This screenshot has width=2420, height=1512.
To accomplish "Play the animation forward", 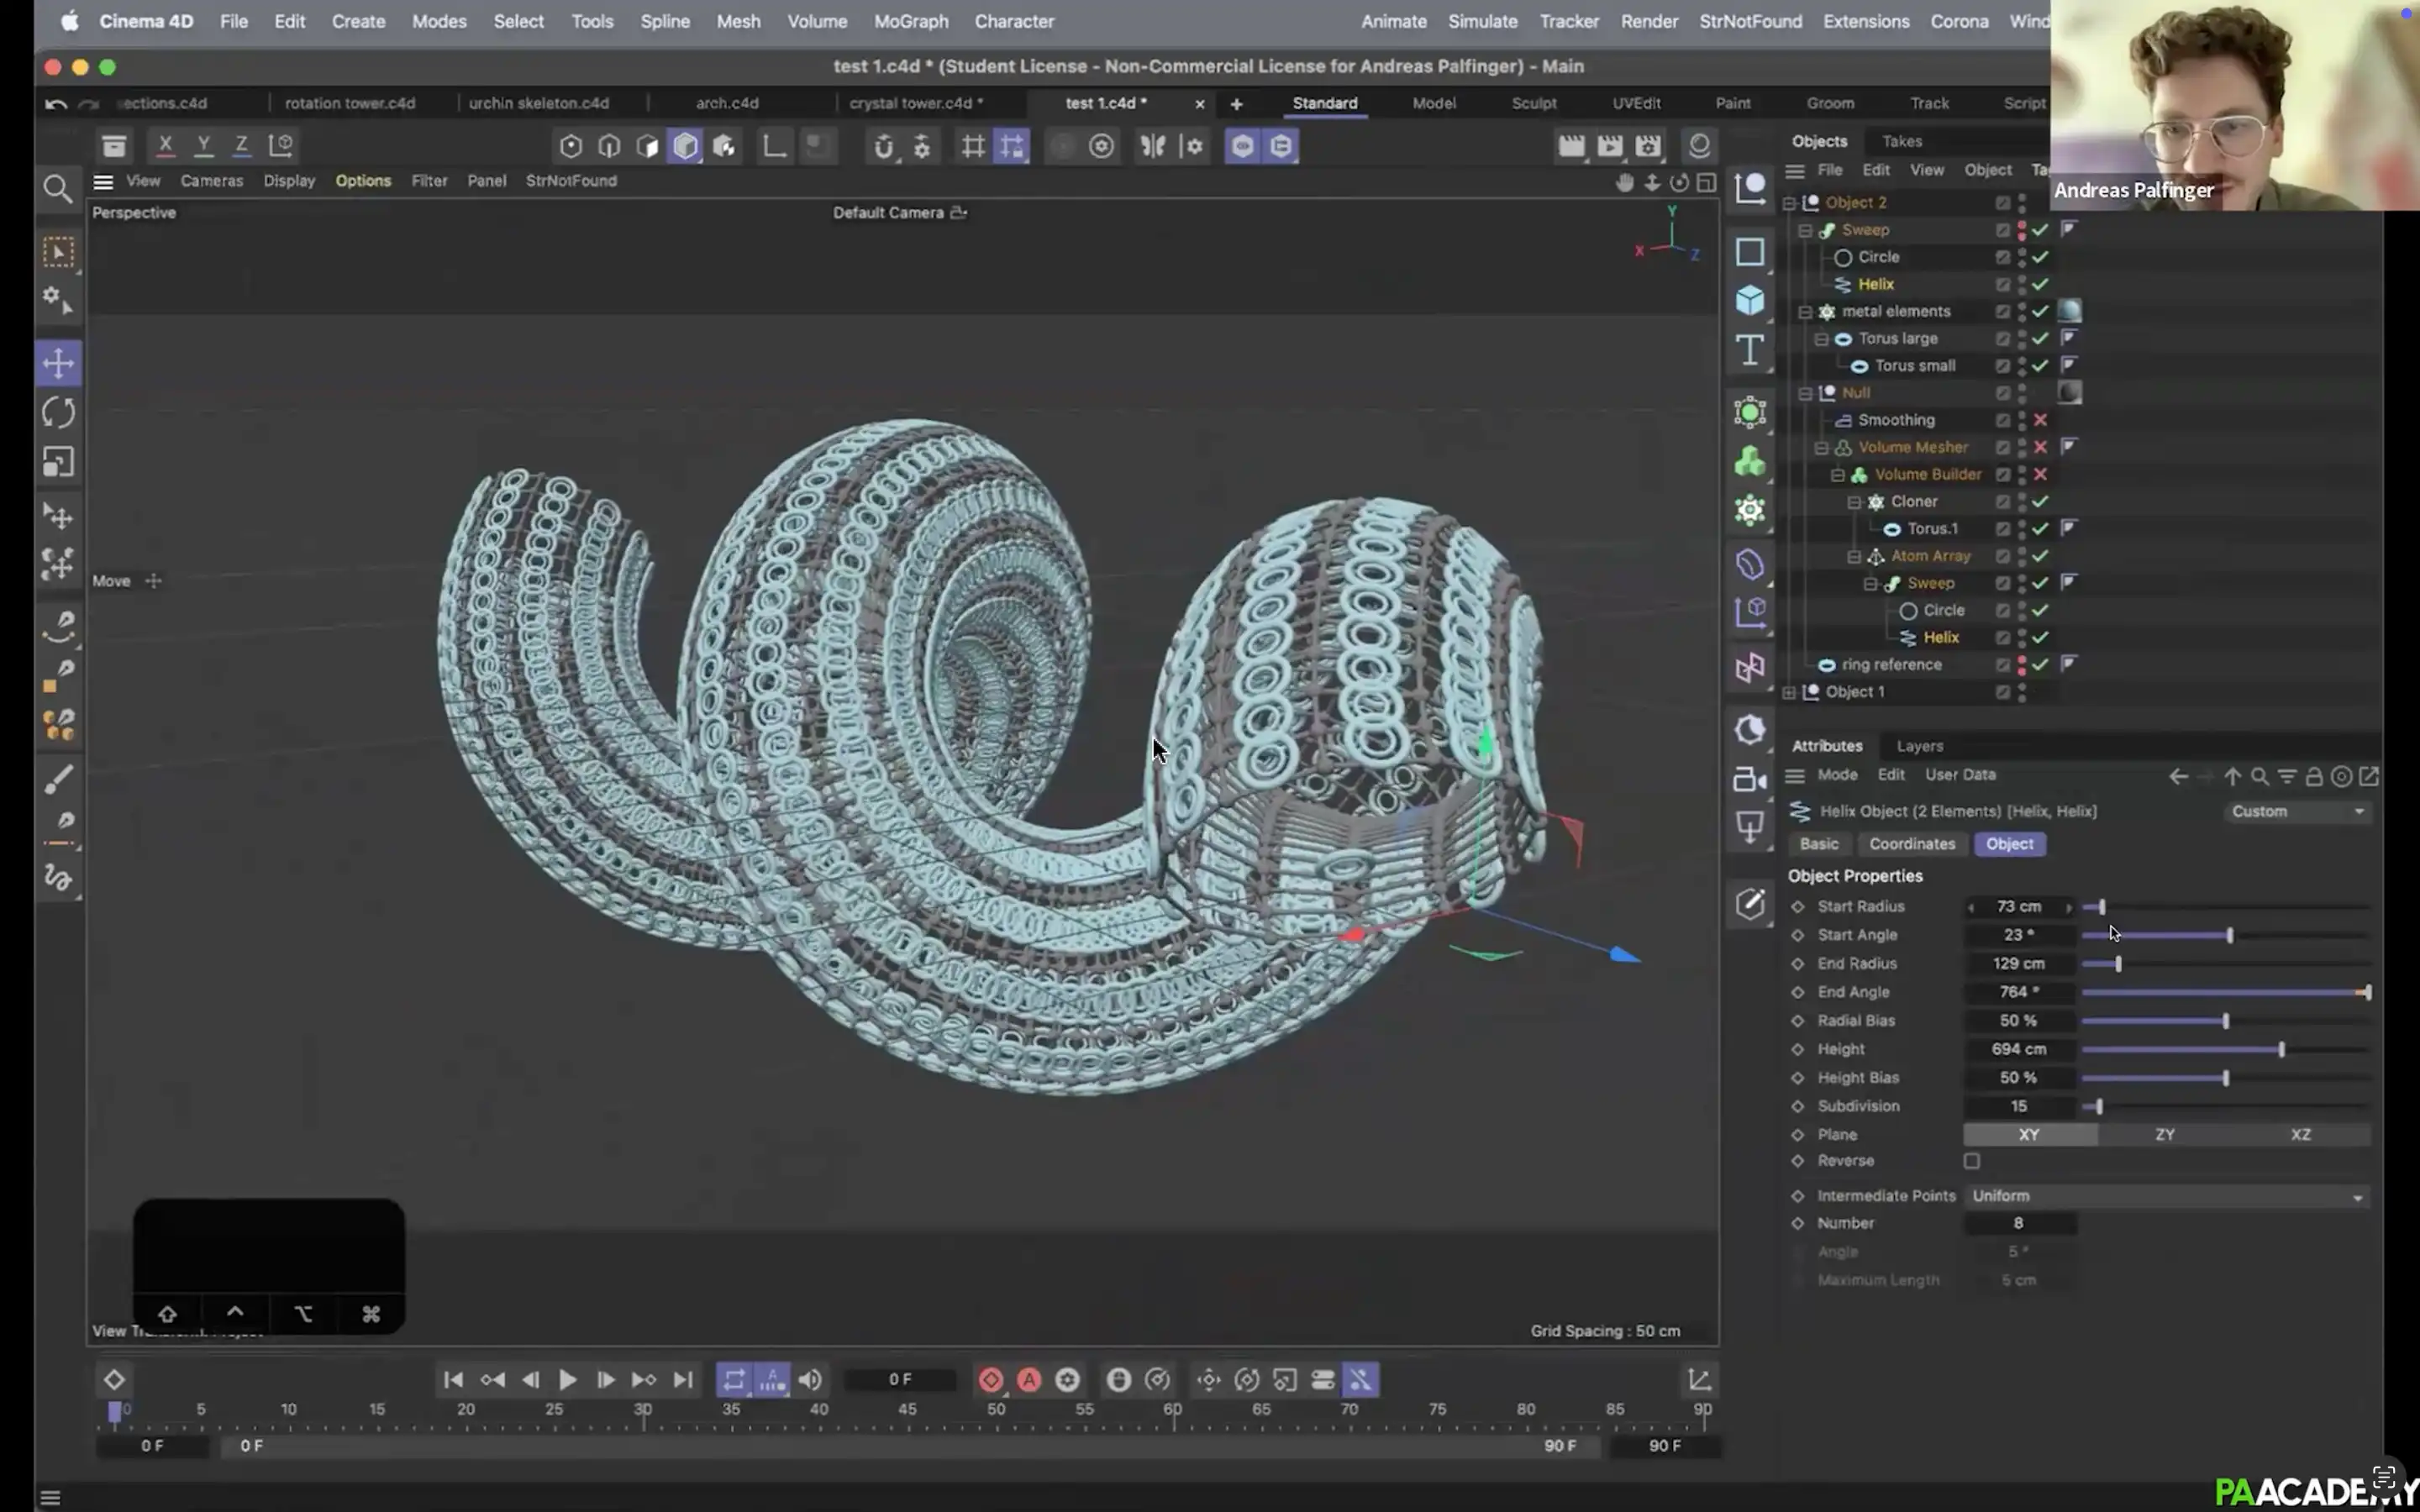I will coord(567,1380).
